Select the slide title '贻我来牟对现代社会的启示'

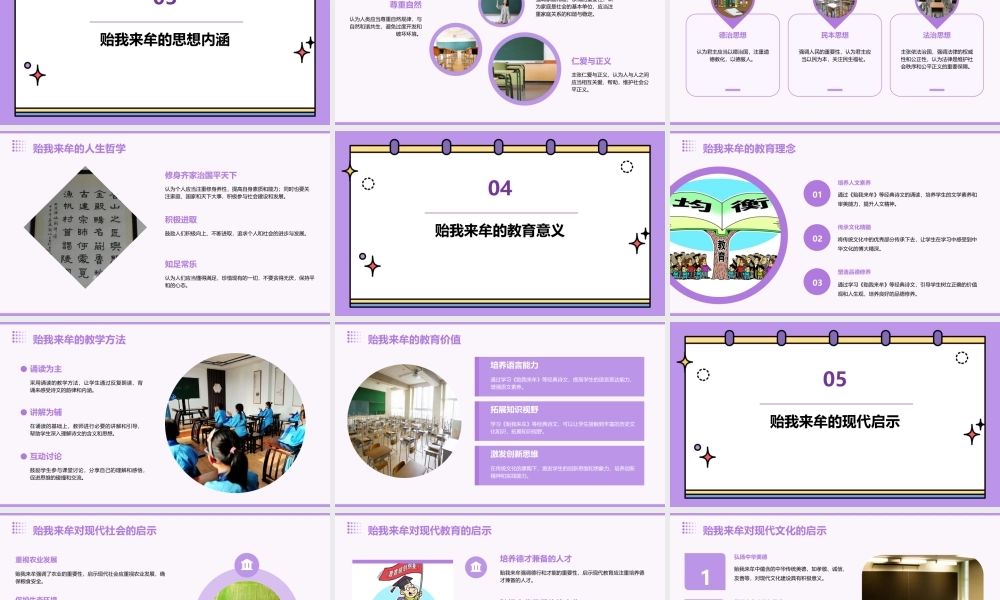click(x=94, y=530)
